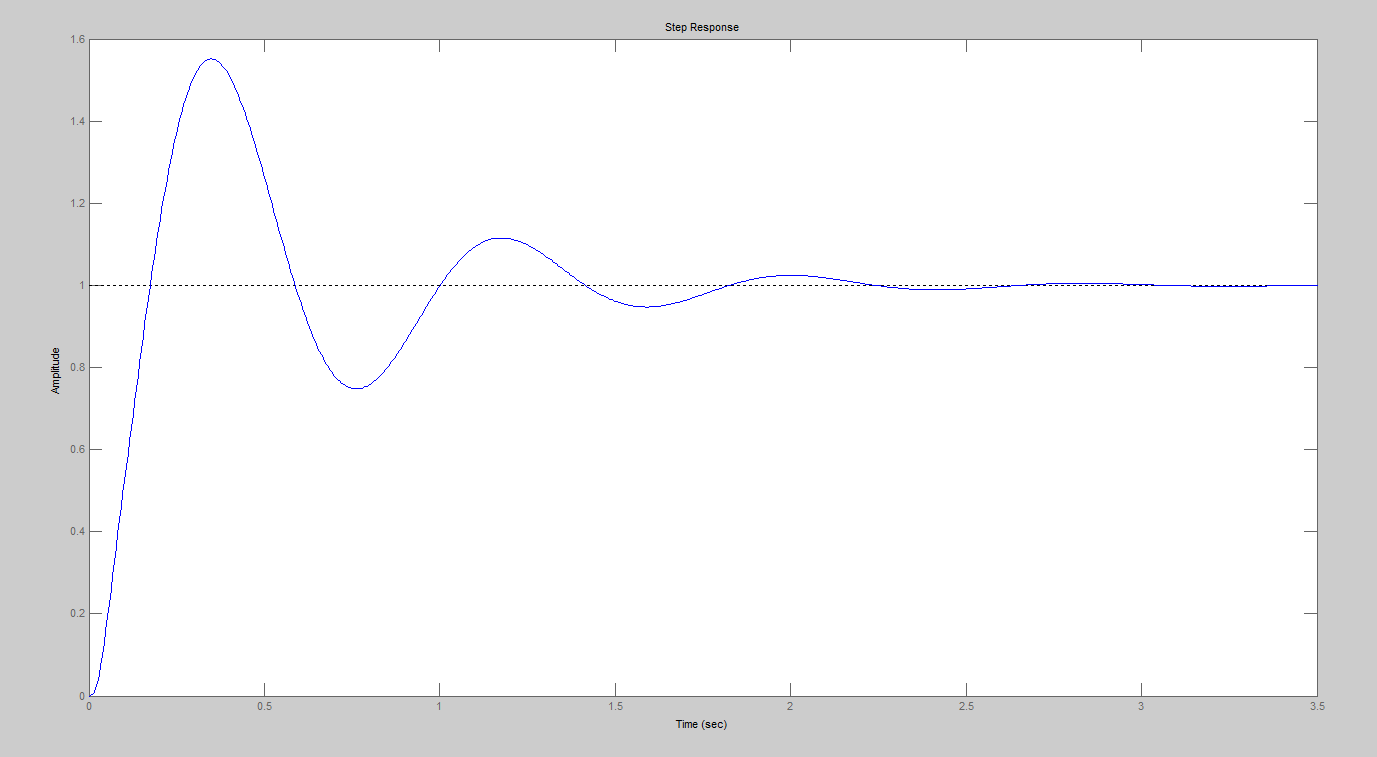Click the 0.5 time tick label
The height and width of the screenshot is (757, 1377).
tap(264, 705)
